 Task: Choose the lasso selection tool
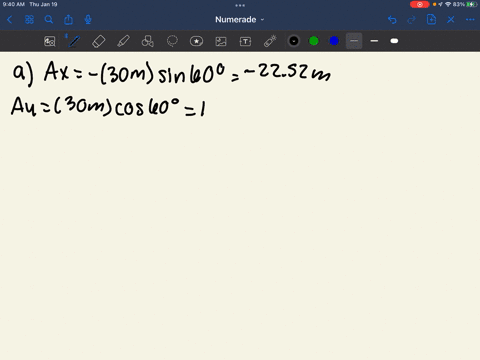[172, 41]
